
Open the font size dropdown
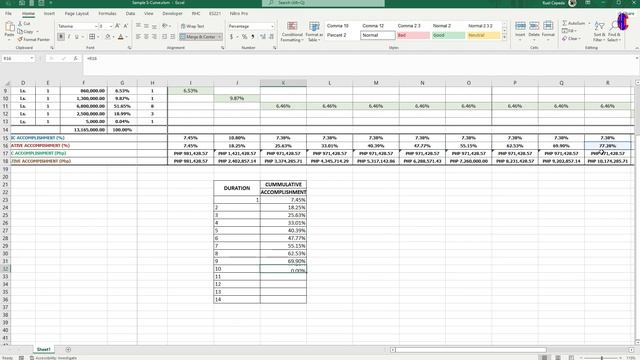[111, 26]
